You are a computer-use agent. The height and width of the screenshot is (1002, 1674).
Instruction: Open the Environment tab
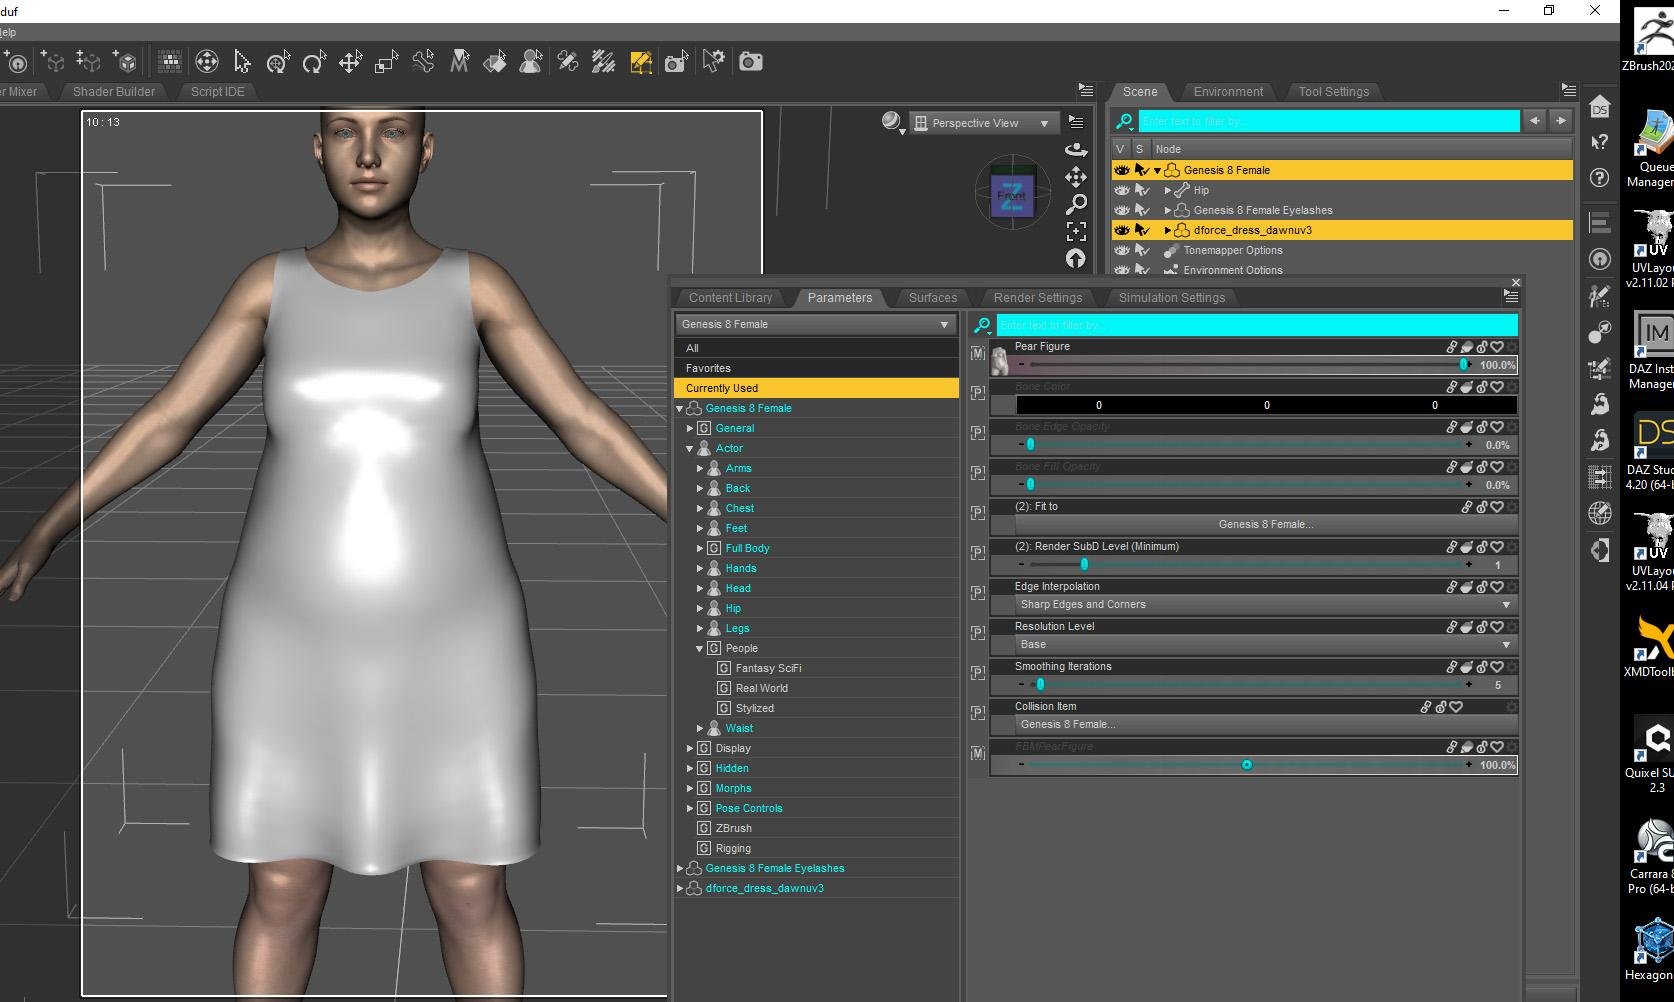pyautogui.click(x=1227, y=91)
